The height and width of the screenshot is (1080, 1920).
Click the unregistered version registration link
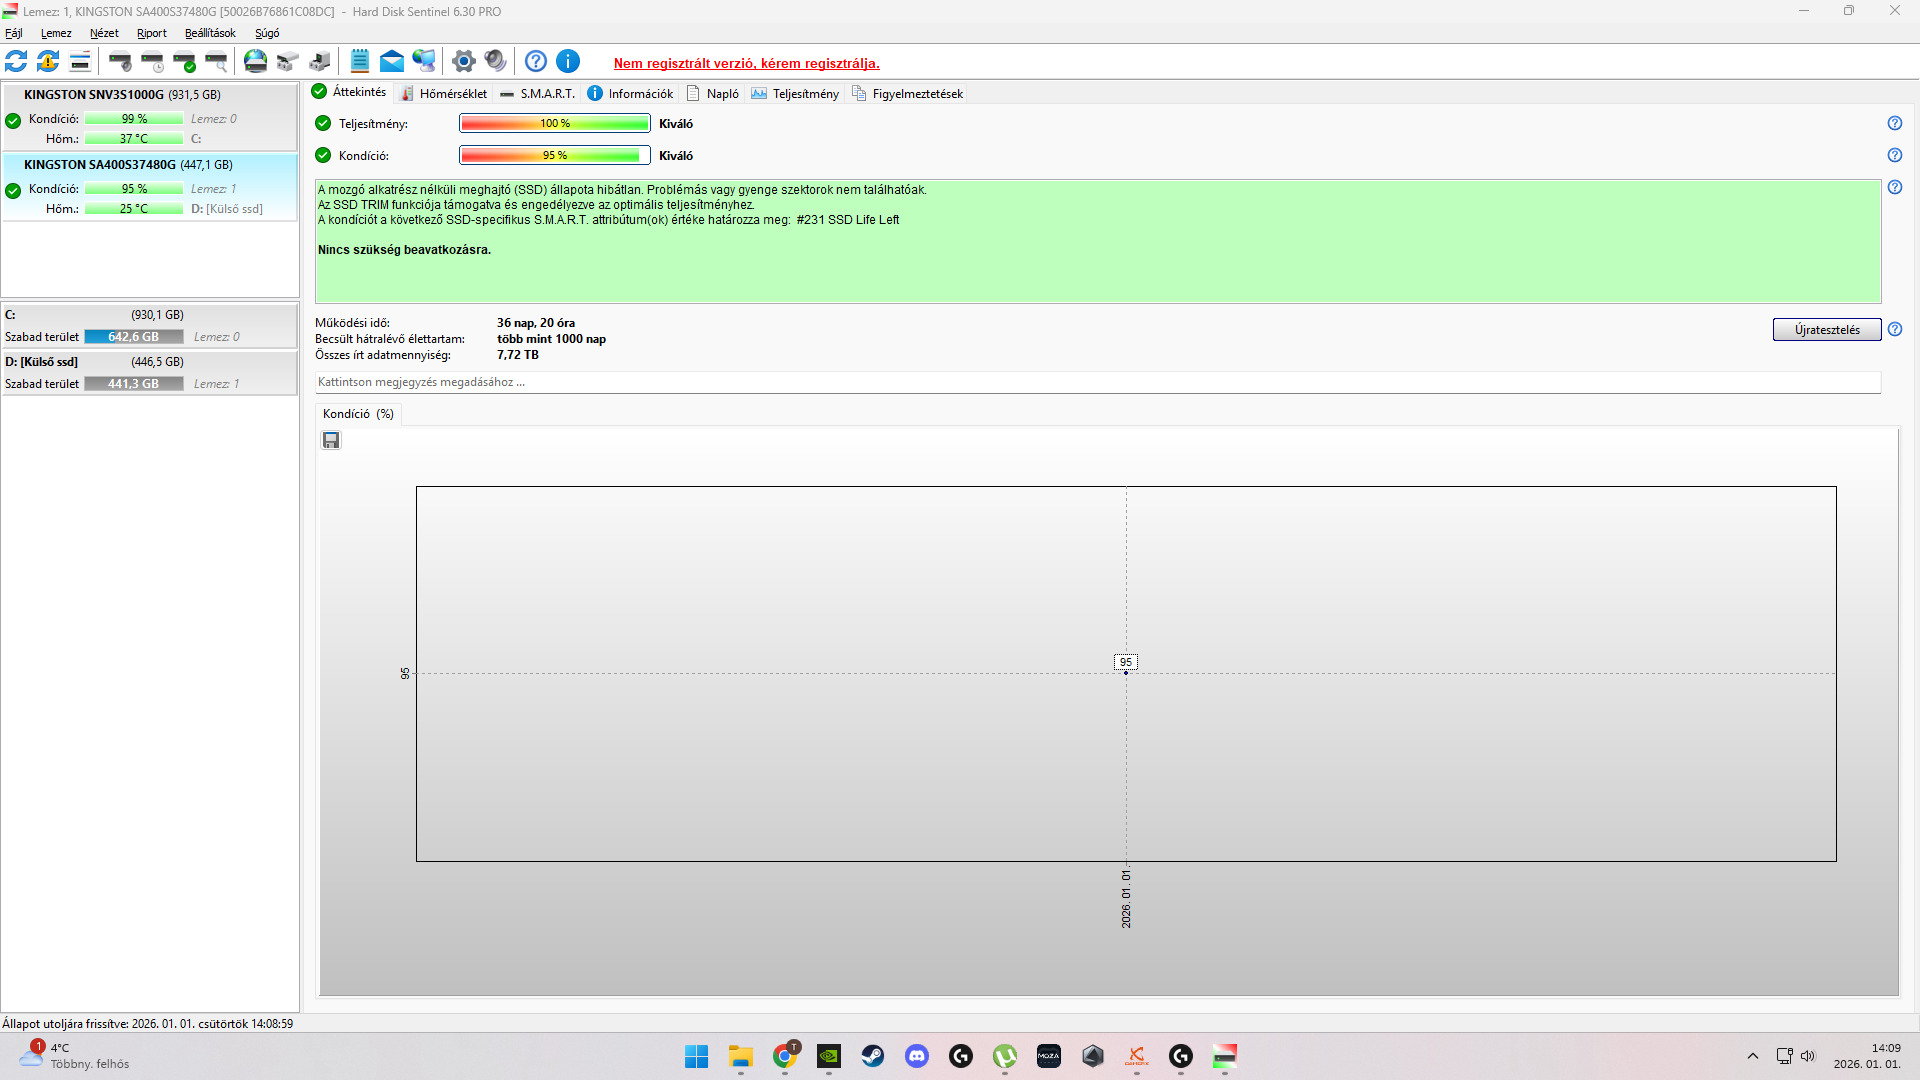tap(746, 63)
